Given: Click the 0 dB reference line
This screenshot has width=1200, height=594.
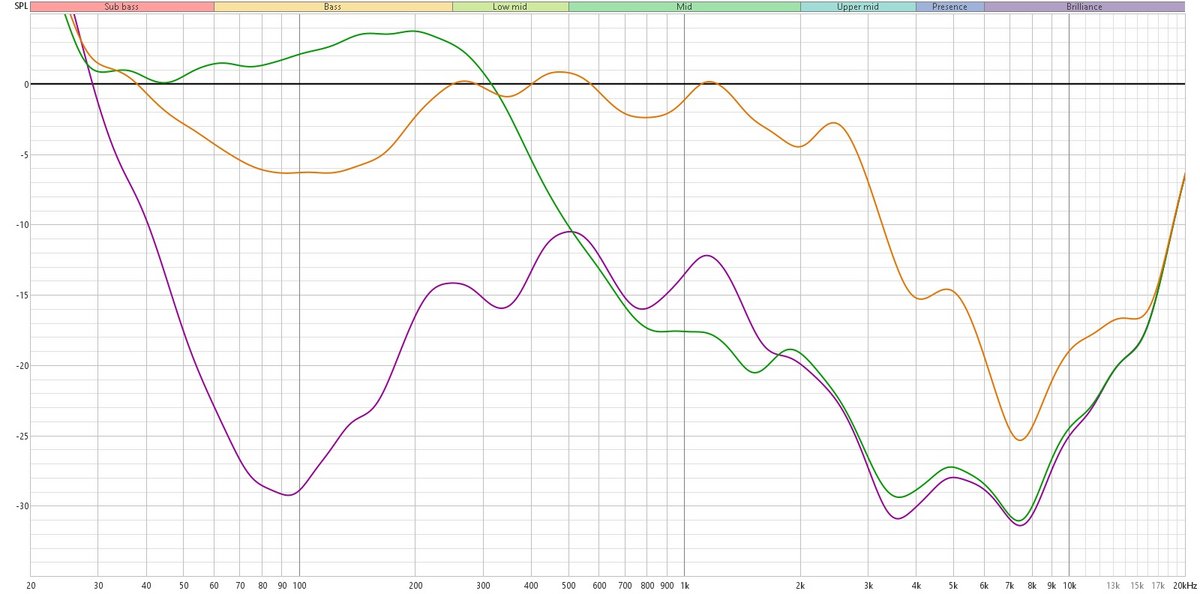Looking at the screenshot, I should point(600,83).
